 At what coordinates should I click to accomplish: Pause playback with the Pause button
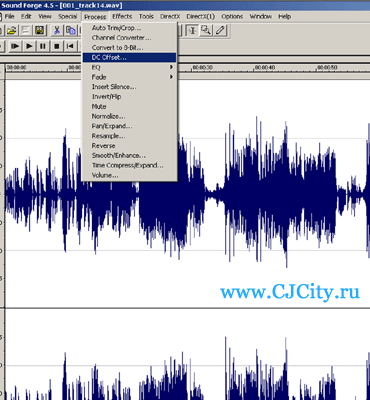(43, 46)
